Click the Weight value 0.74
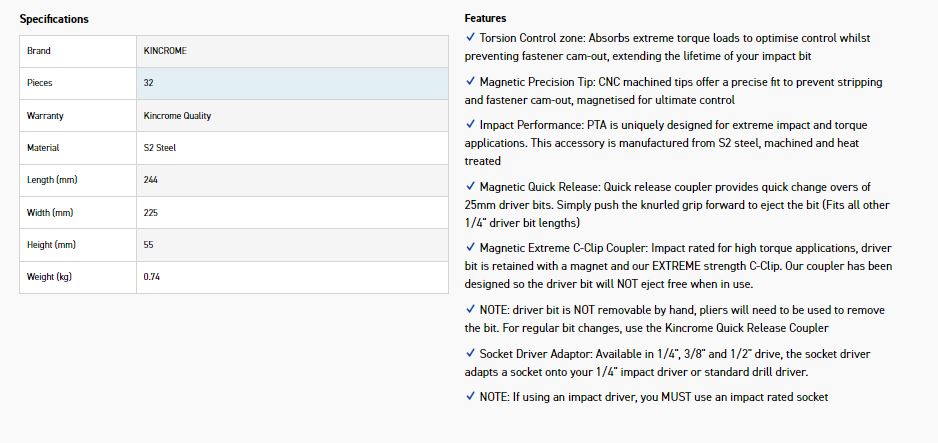The height and width of the screenshot is (443, 938). [152, 277]
